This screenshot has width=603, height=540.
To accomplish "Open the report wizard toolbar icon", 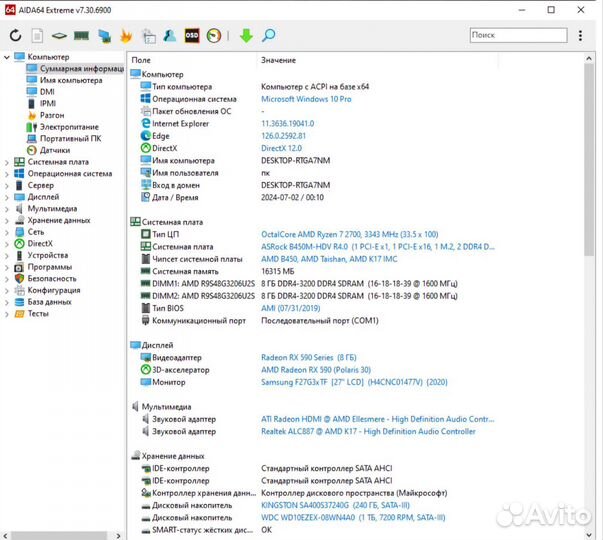I will pos(148,36).
